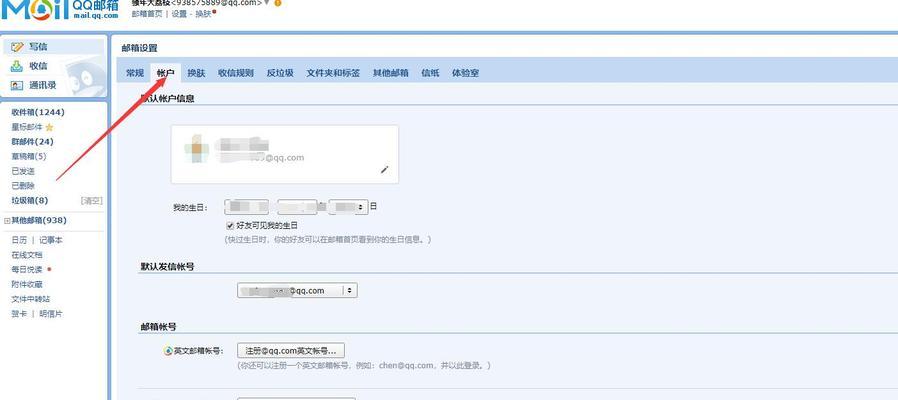Click the compose pencil icon beside 写信
The image size is (898, 400).
pos(18,47)
